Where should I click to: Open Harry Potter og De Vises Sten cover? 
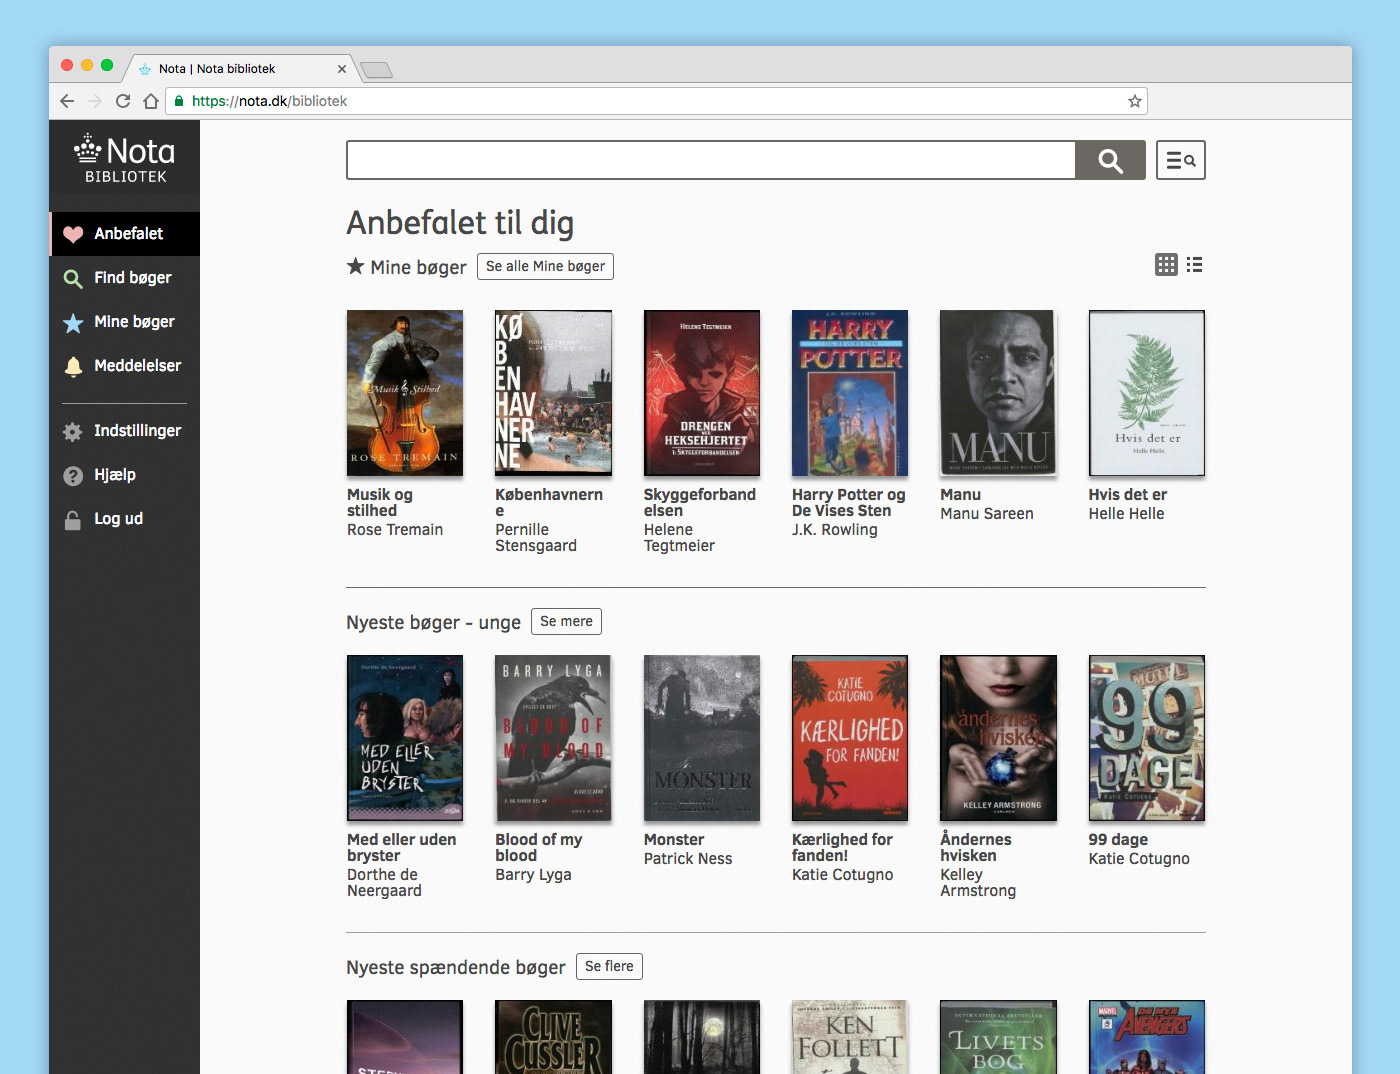850,393
